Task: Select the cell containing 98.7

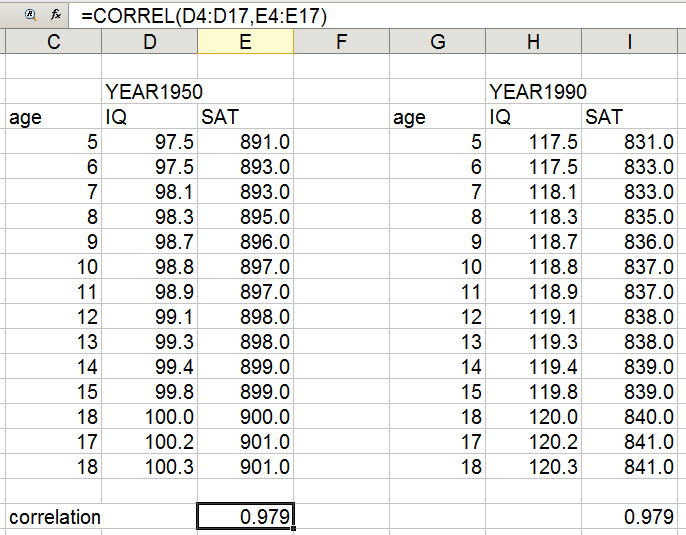Action: [x=150, y=241]
